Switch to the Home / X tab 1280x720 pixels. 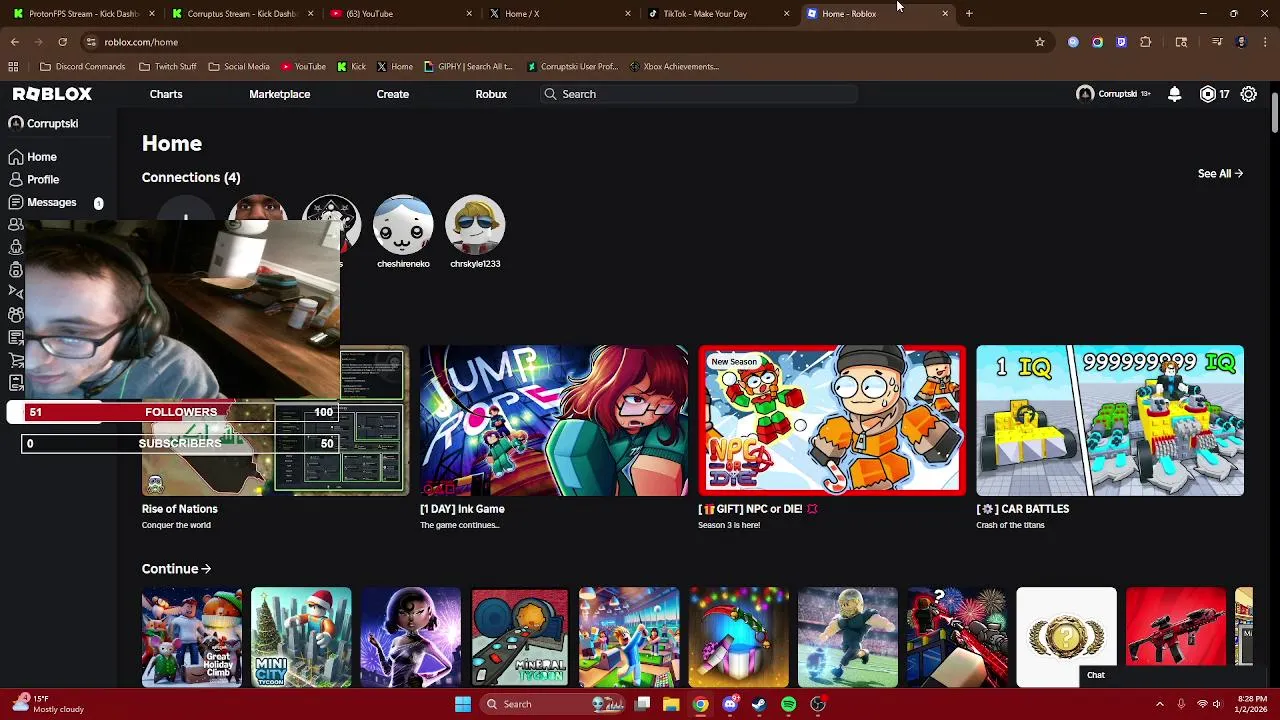560,14
